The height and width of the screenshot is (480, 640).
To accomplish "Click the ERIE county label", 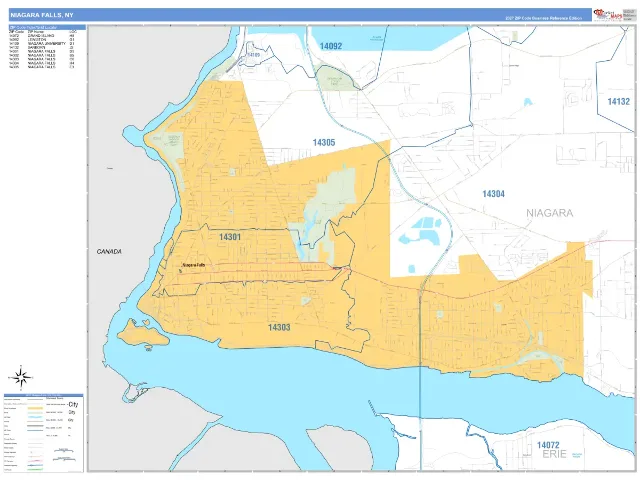I will click(554, 454).
